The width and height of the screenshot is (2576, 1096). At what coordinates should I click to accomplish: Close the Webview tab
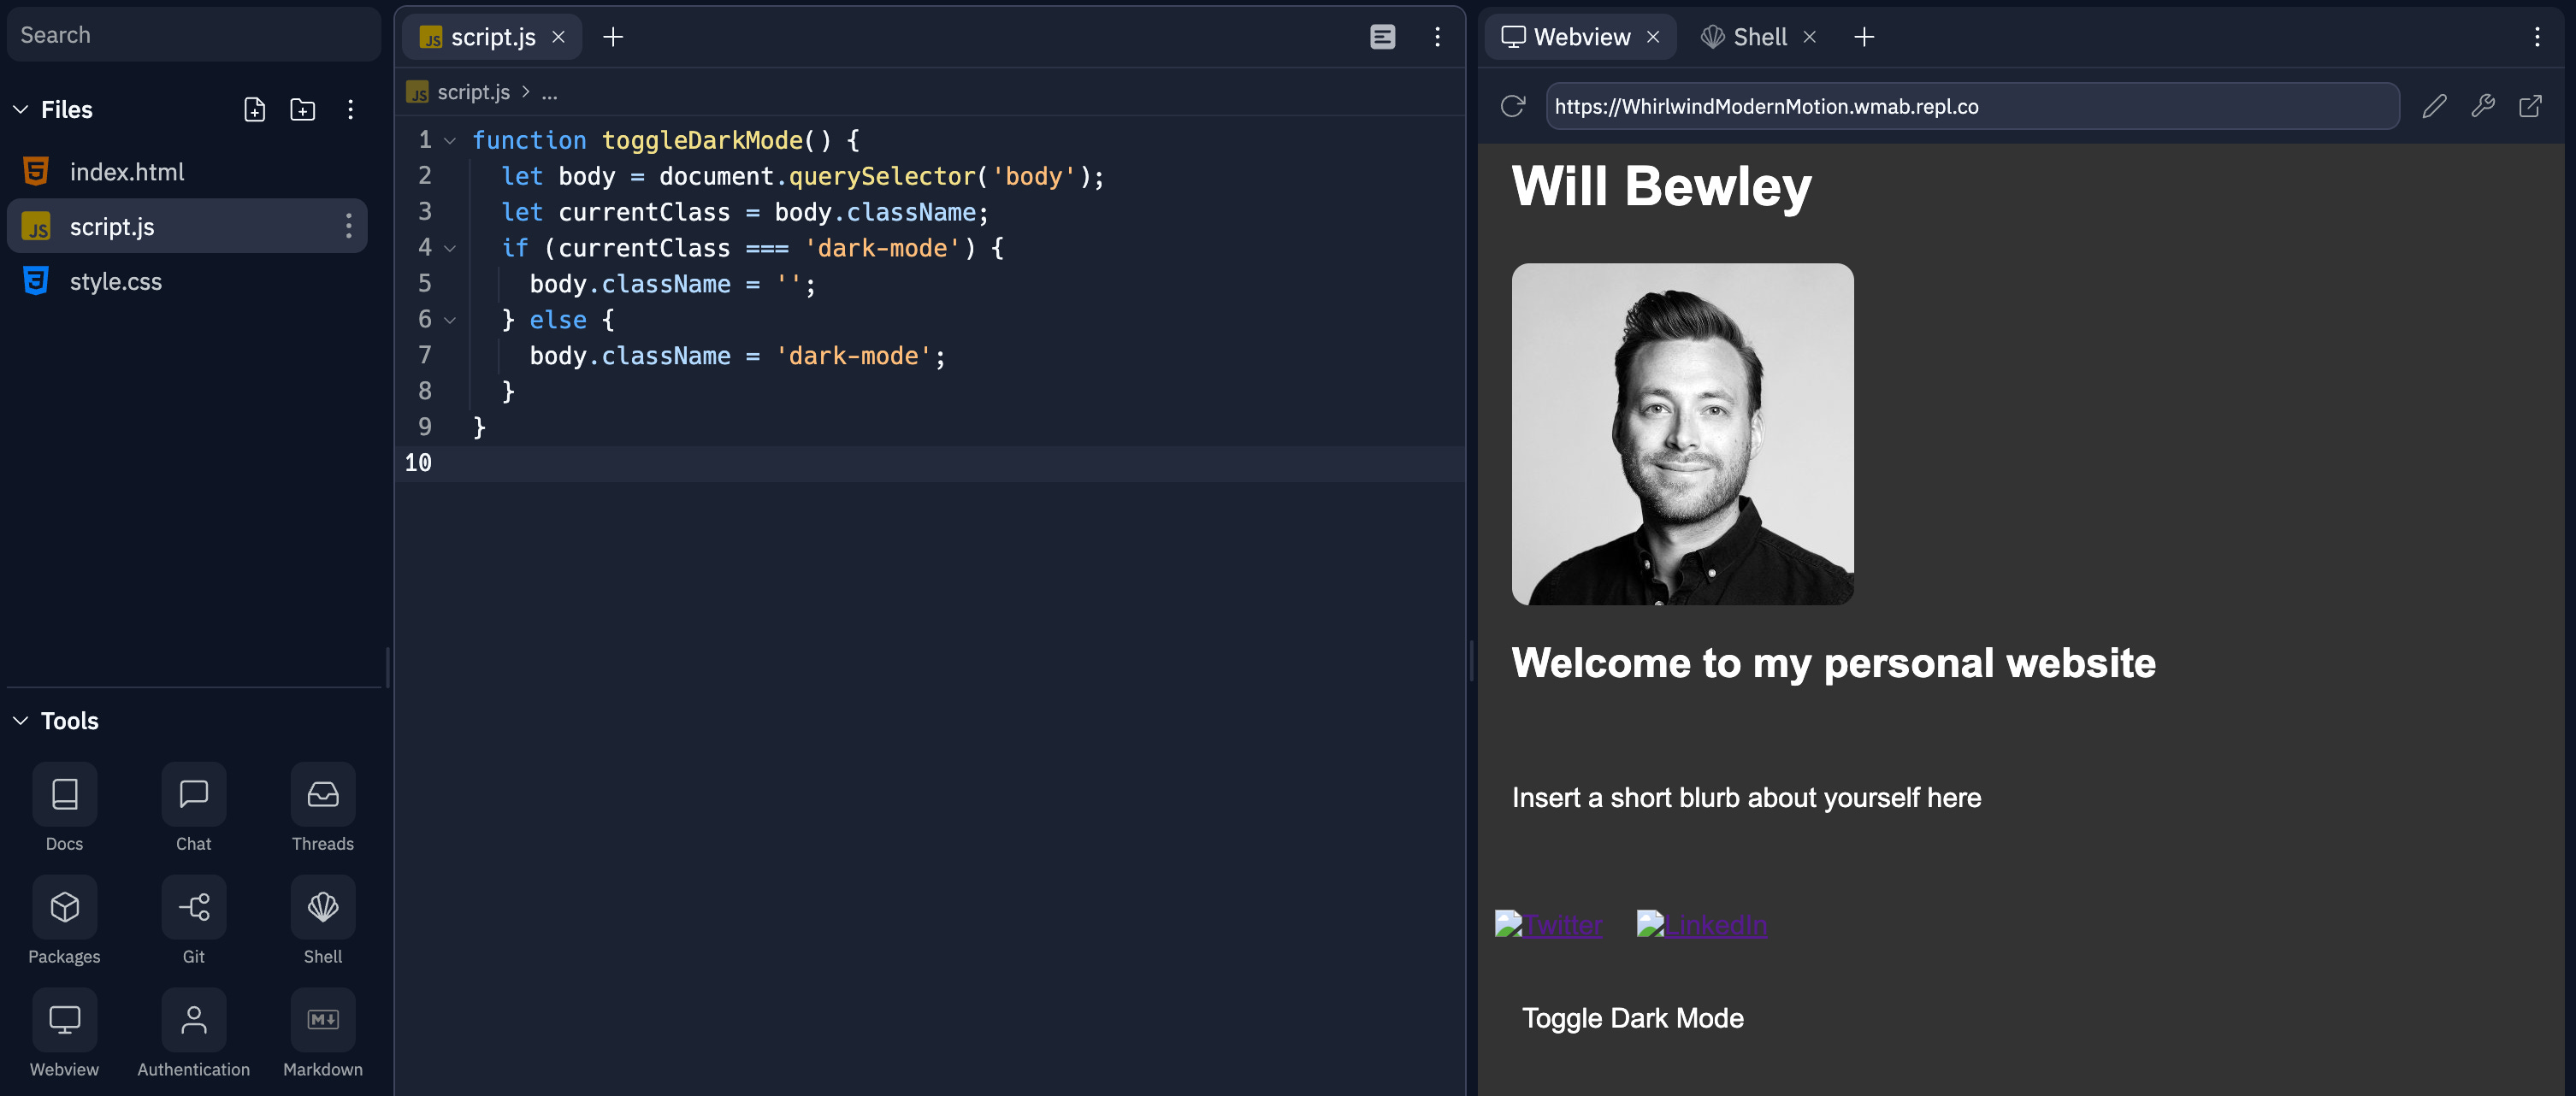point(1653,37)
